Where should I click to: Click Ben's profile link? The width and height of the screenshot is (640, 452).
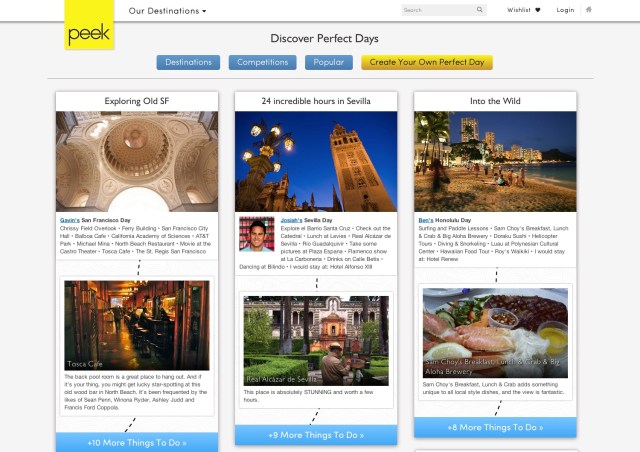point(426,220)
